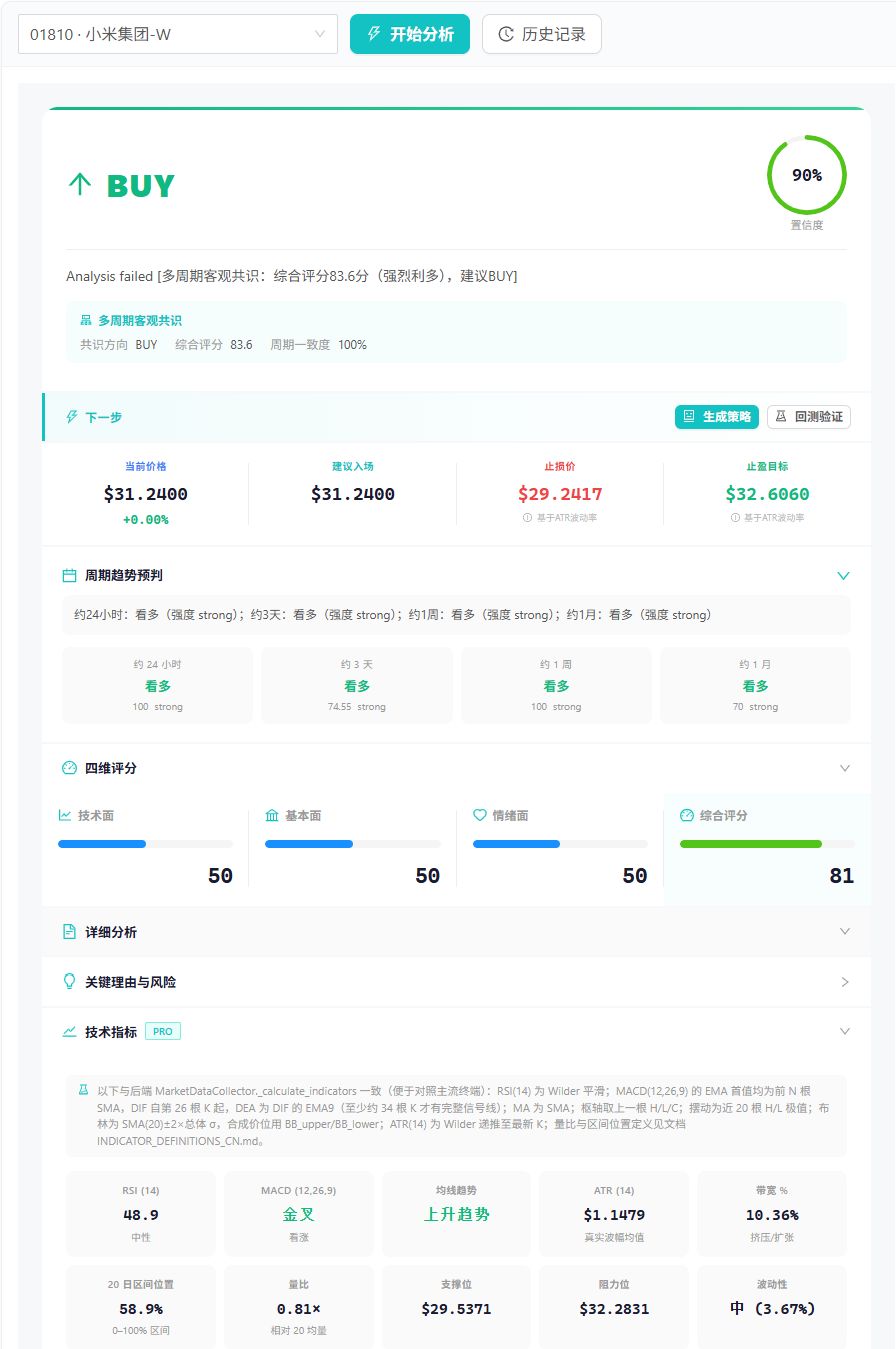
Task: Click the bank icon next to 基本面
Action: [272, 816]
